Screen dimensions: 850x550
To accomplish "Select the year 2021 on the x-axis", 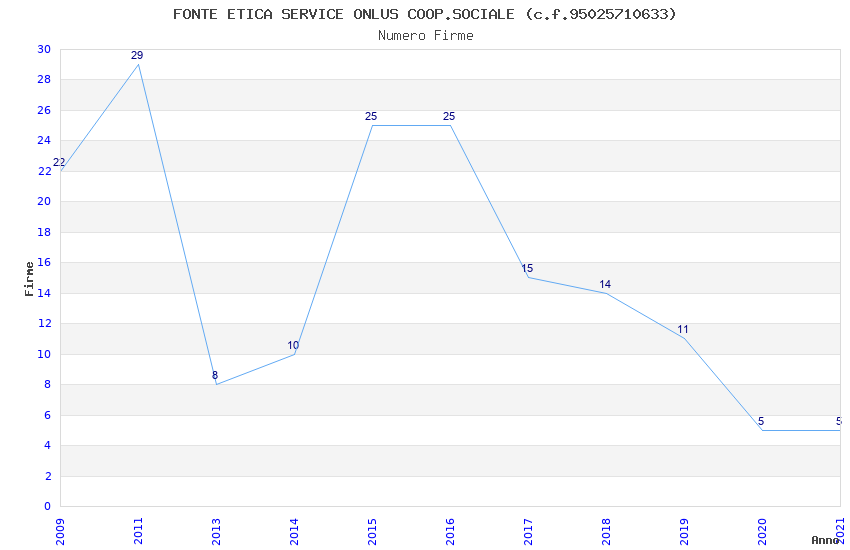I will coord(841,532).
